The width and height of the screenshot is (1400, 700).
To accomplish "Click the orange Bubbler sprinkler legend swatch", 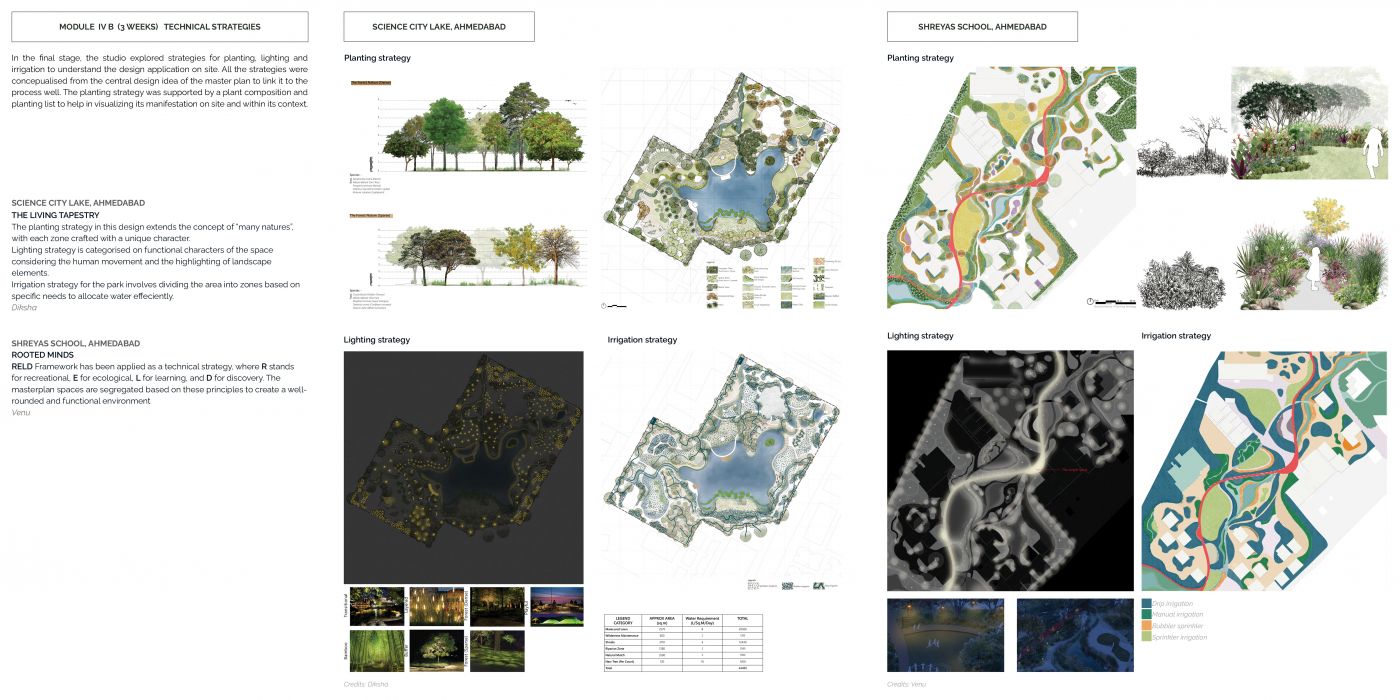I will (x=1146, y=625).
